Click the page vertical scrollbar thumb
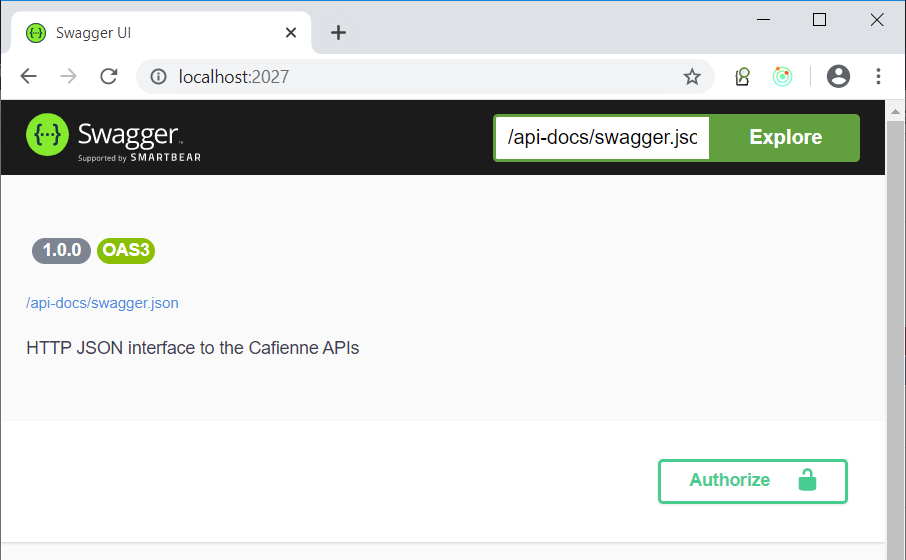The width and height of the screenshot is (906, 560). point(896,340)
